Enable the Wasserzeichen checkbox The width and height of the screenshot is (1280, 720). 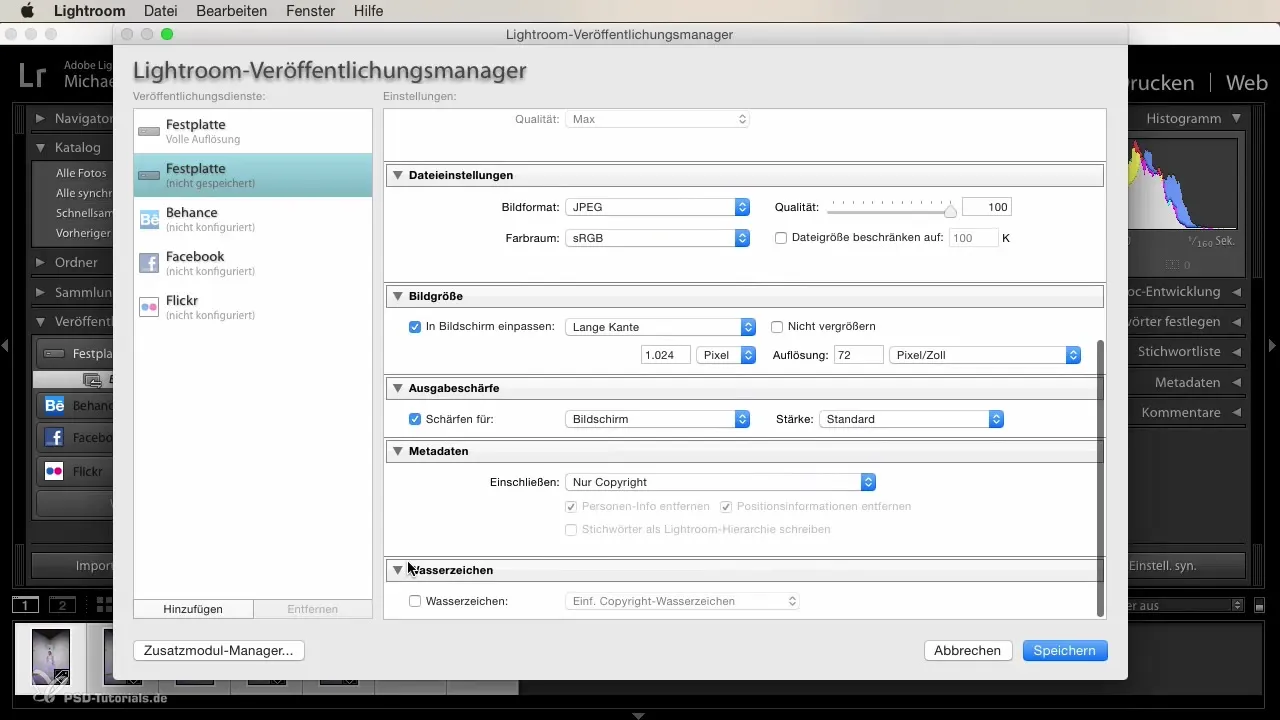click(415, 601)
